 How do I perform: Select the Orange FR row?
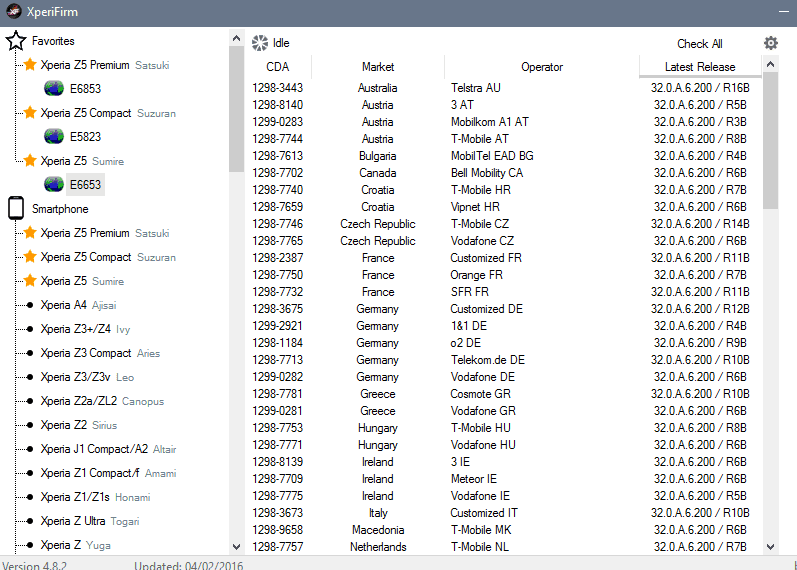504,275
